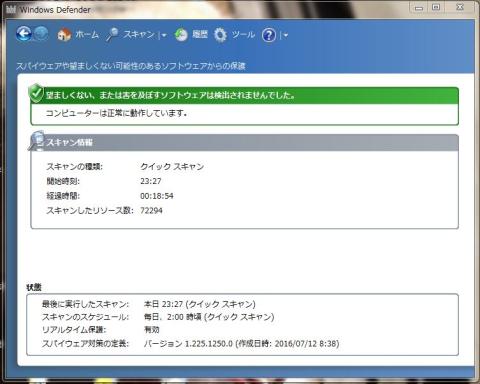
Task: Click the house Home icon
Action: (x=64, y=34)
